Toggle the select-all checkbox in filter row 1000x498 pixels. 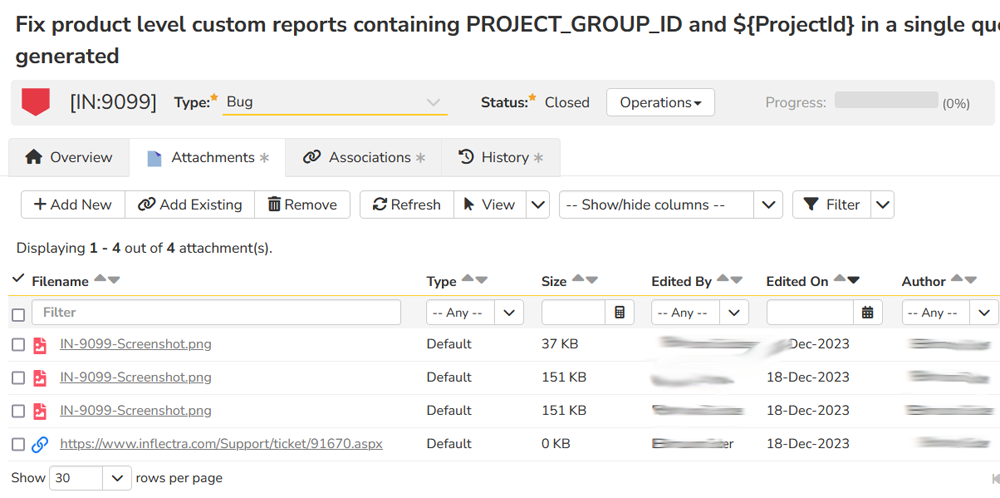[x=18, y=314]
